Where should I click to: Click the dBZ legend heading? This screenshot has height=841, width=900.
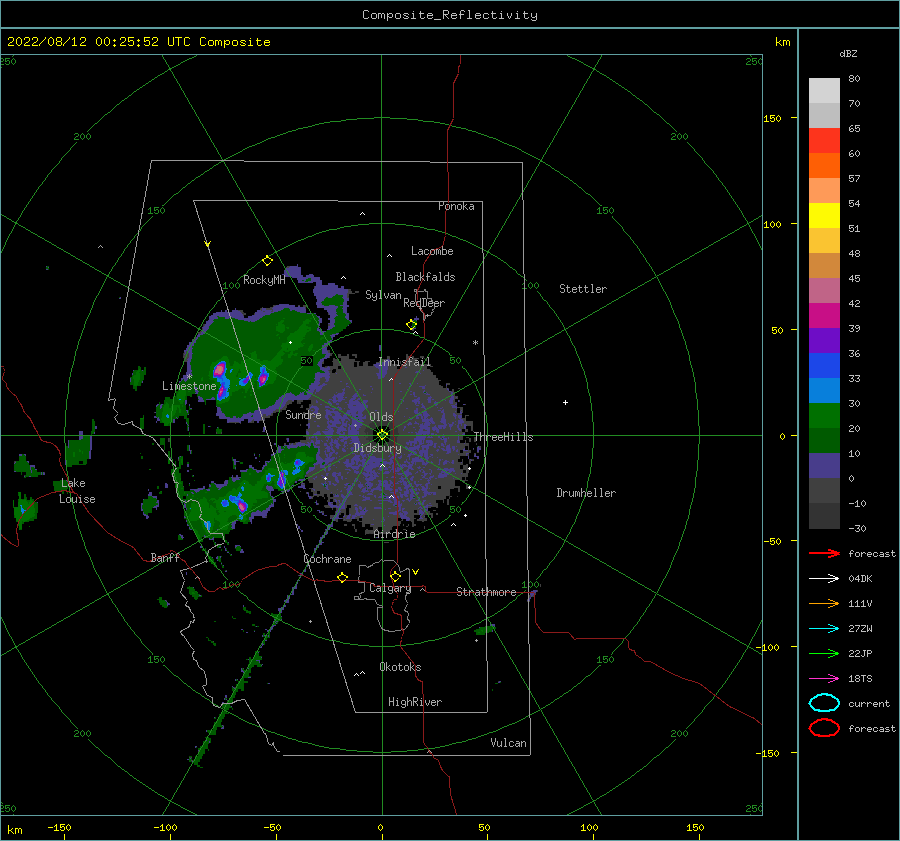click(x=848, y=53)
